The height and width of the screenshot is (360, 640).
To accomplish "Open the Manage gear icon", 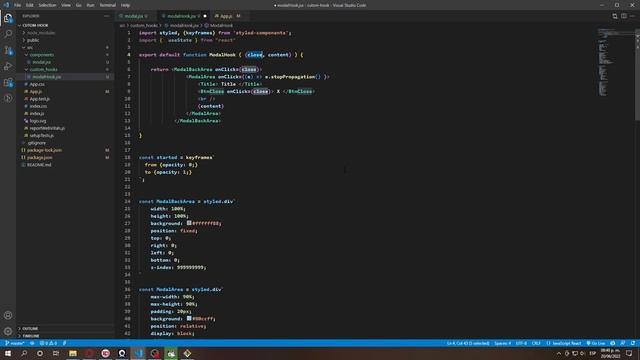I will pos(8,331).
